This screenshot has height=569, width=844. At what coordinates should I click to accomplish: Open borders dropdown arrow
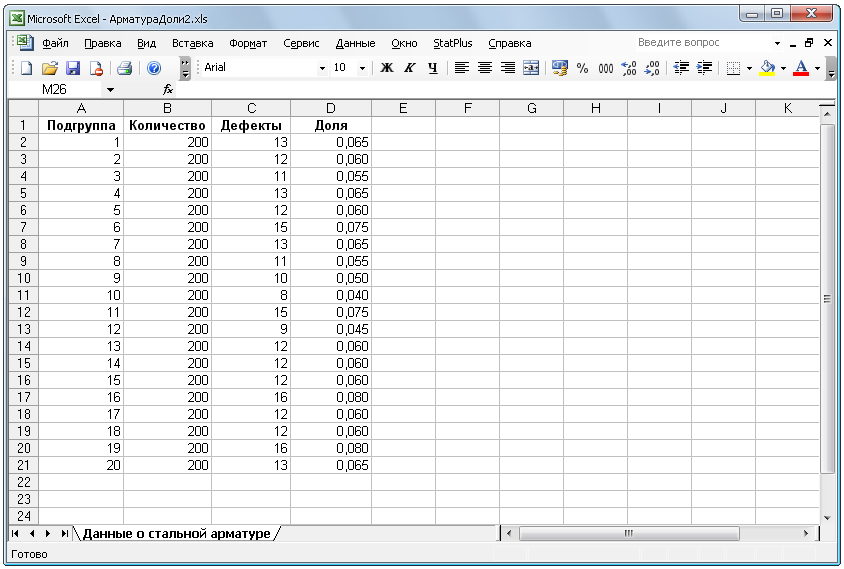click(749, 68)
